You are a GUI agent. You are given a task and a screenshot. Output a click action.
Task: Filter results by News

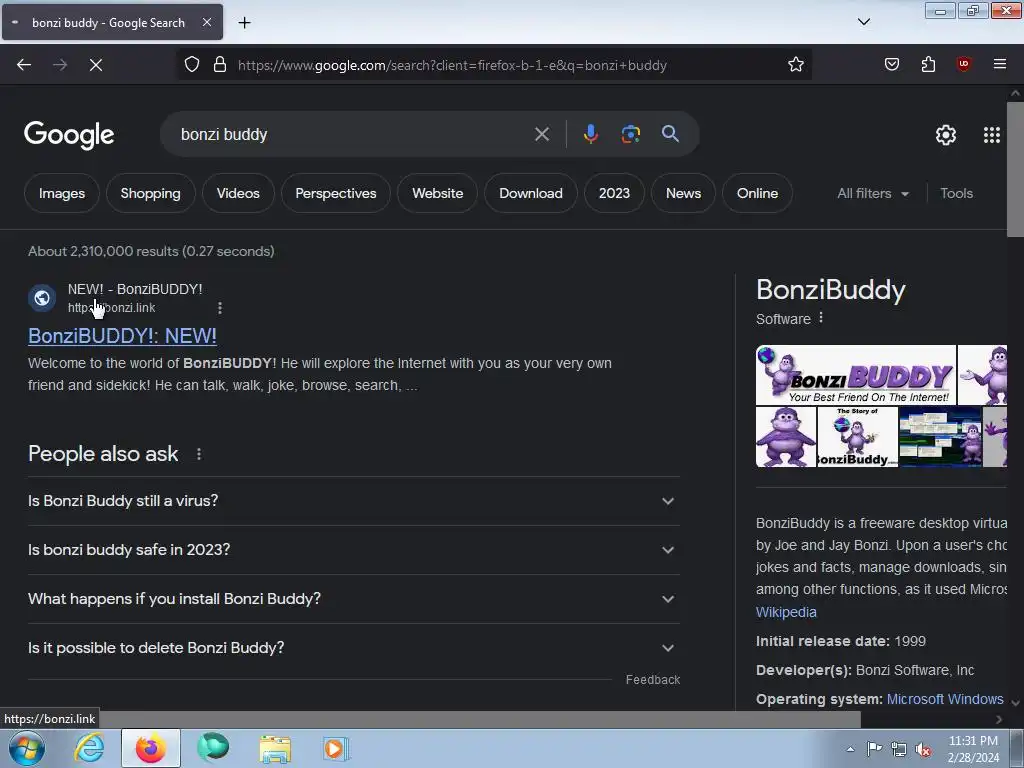683,193
